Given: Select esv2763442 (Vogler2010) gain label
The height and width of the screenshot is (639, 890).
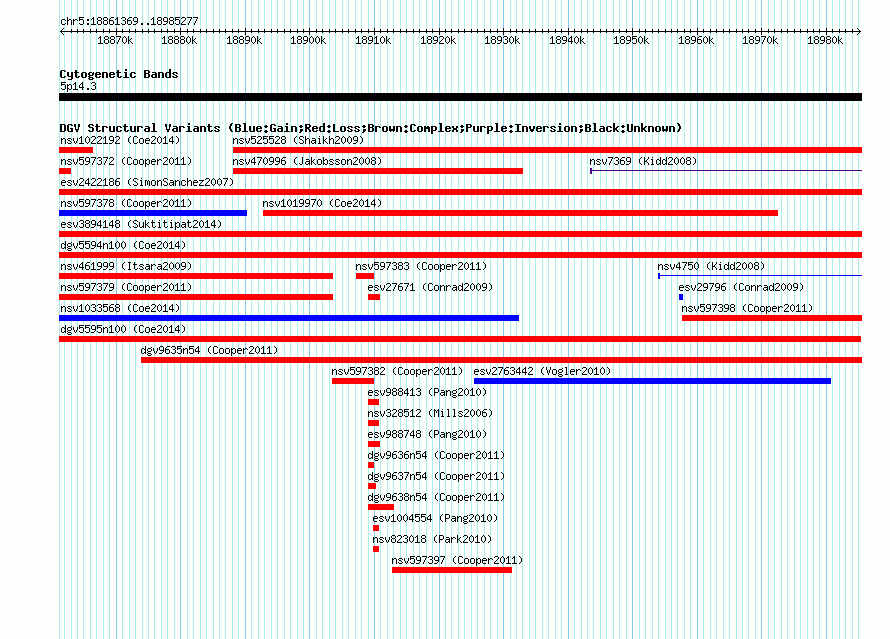Looking at the screenshot, I should 542,371.
